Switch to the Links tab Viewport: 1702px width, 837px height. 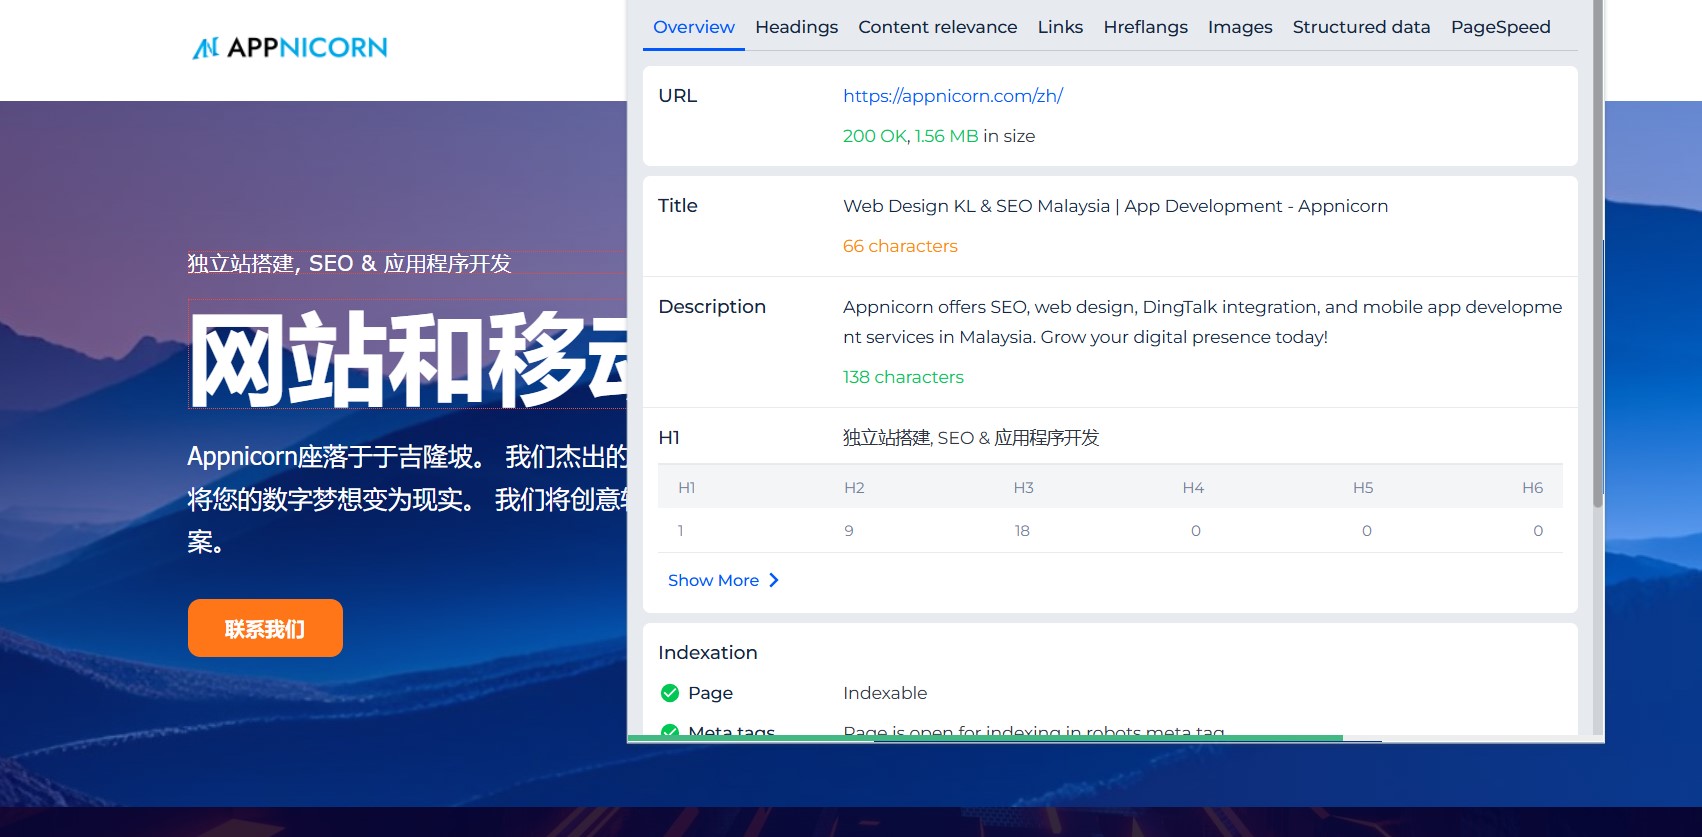click(x=1060, y=27)
